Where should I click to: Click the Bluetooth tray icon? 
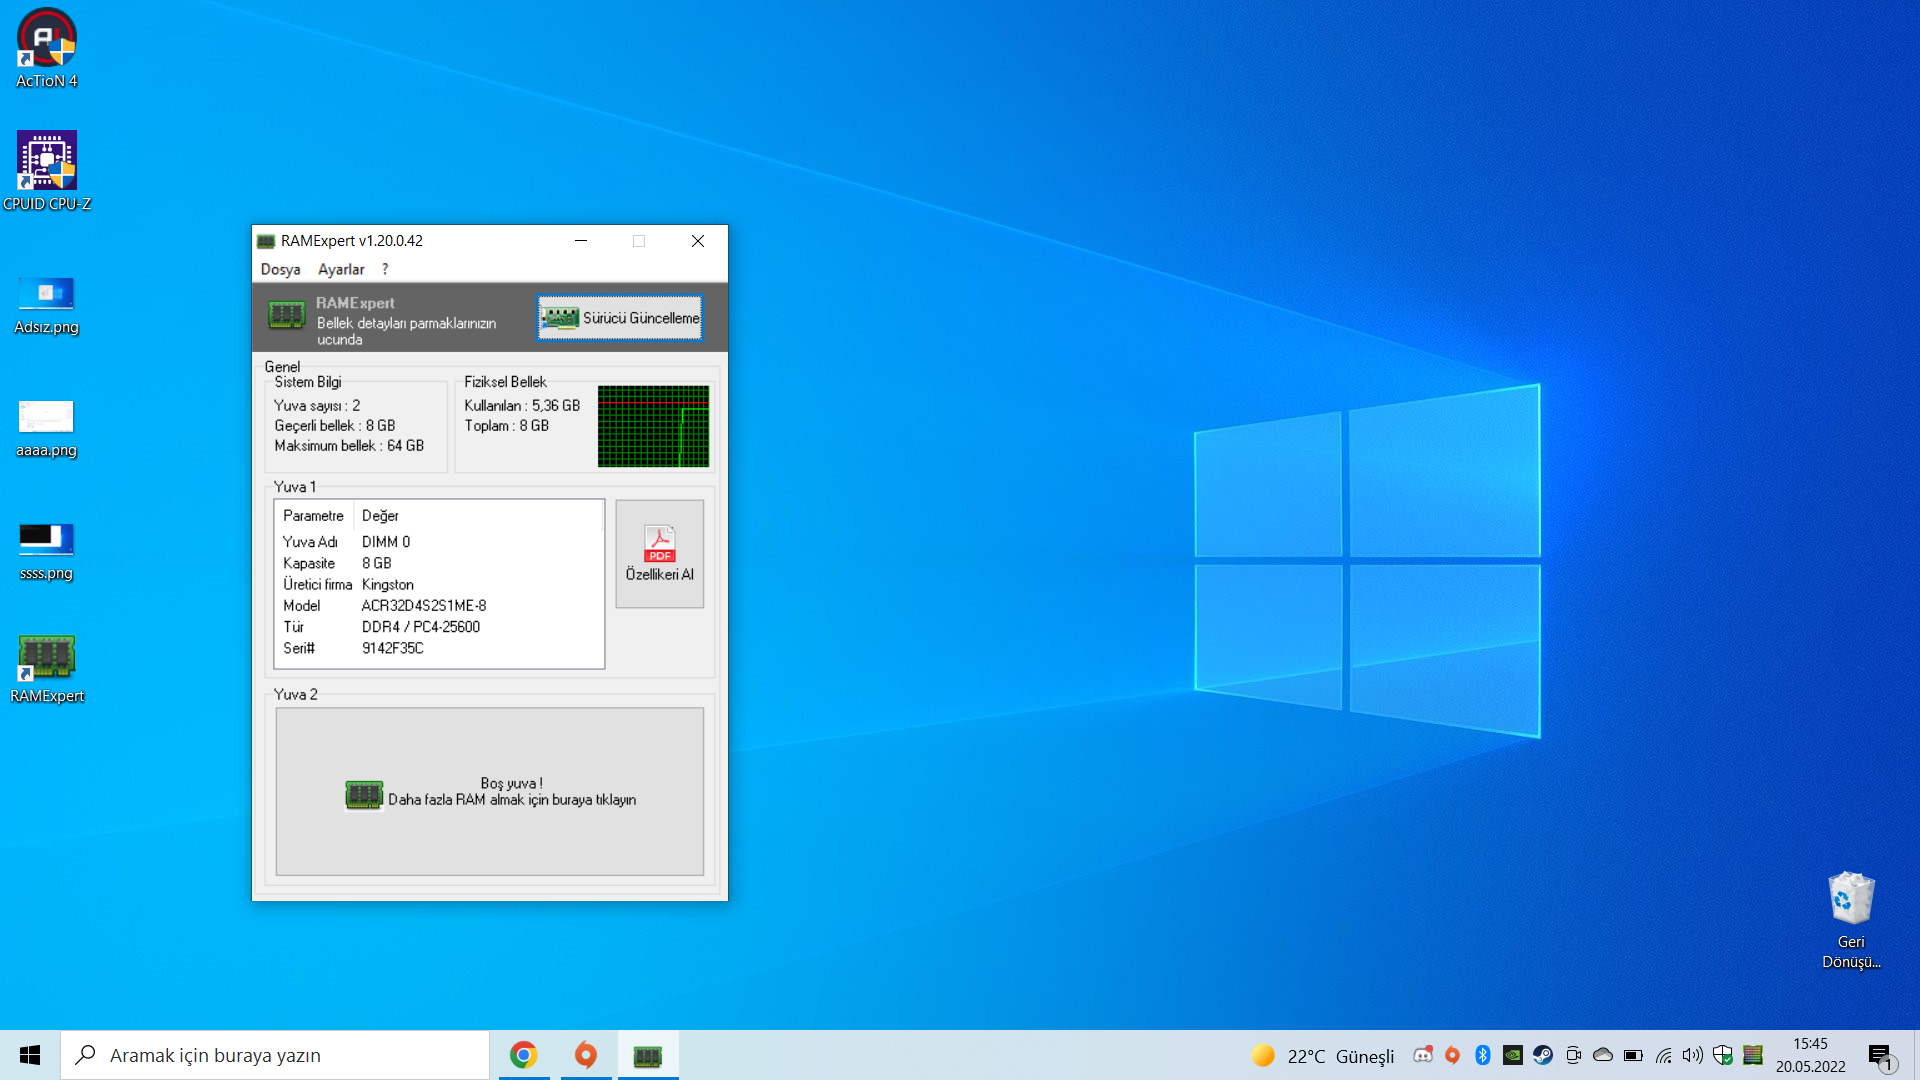pyautogui.click(x=1483, y=1055)
